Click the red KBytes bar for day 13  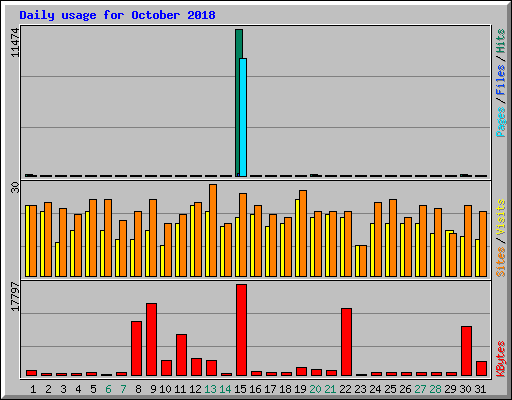click(x=211, y=368)
